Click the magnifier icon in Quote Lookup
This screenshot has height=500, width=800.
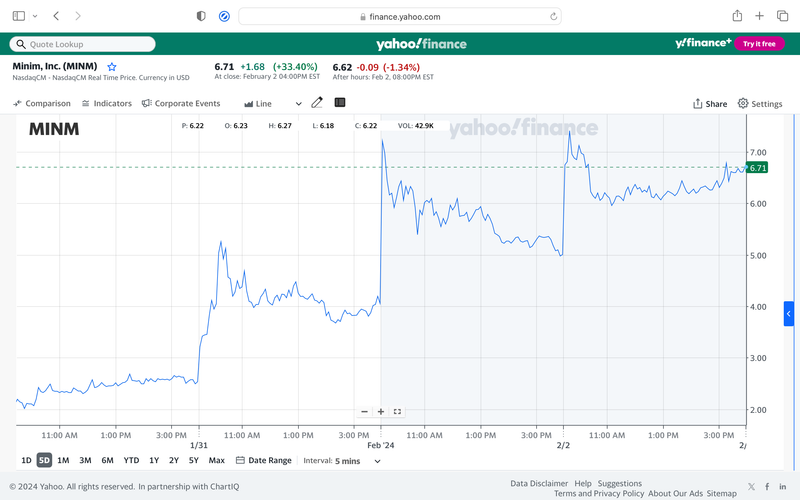click(21, 44)
